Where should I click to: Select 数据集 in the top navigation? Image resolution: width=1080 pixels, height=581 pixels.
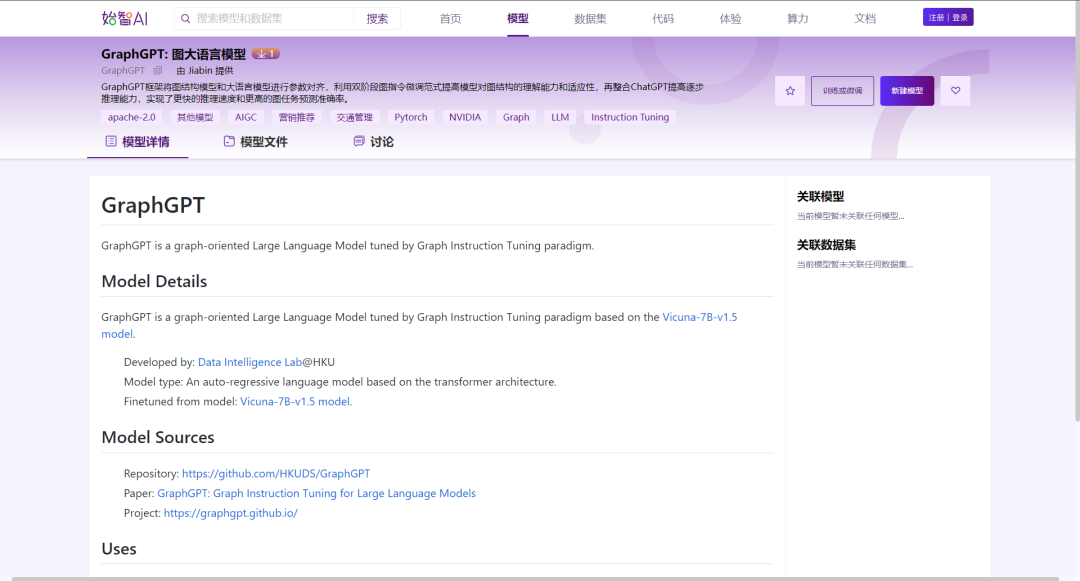[x=590, y=17]
